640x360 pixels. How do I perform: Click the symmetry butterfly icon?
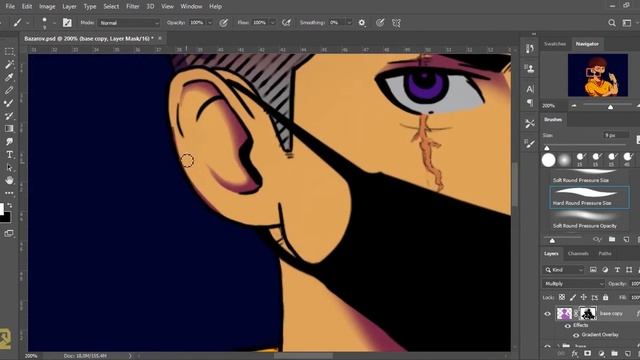pos(396,23)
